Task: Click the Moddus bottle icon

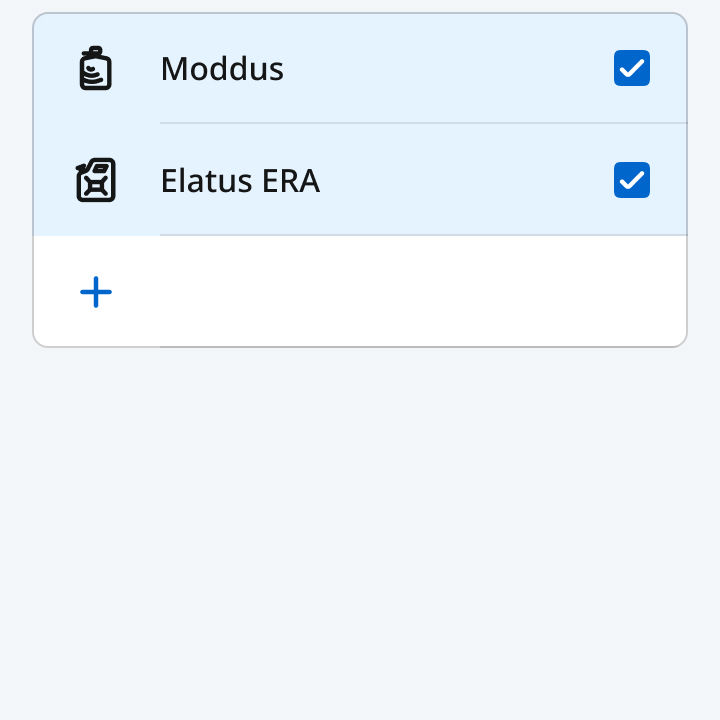Action: coord(95,69)
